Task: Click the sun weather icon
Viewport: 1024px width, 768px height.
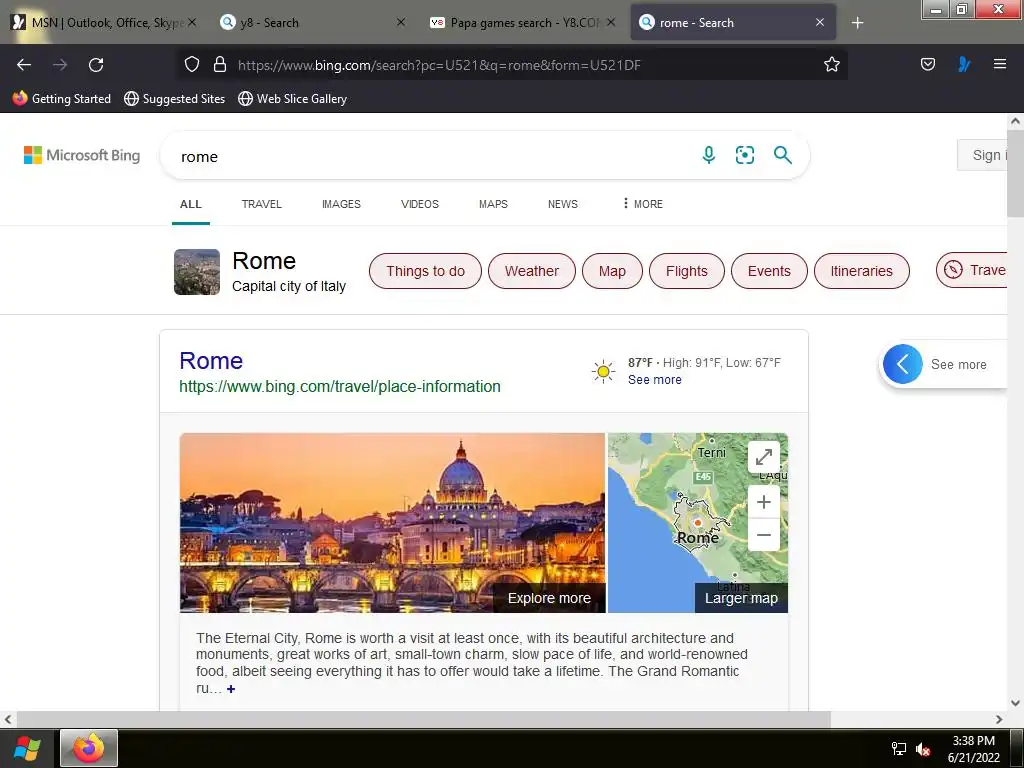Action: [603, 371]
